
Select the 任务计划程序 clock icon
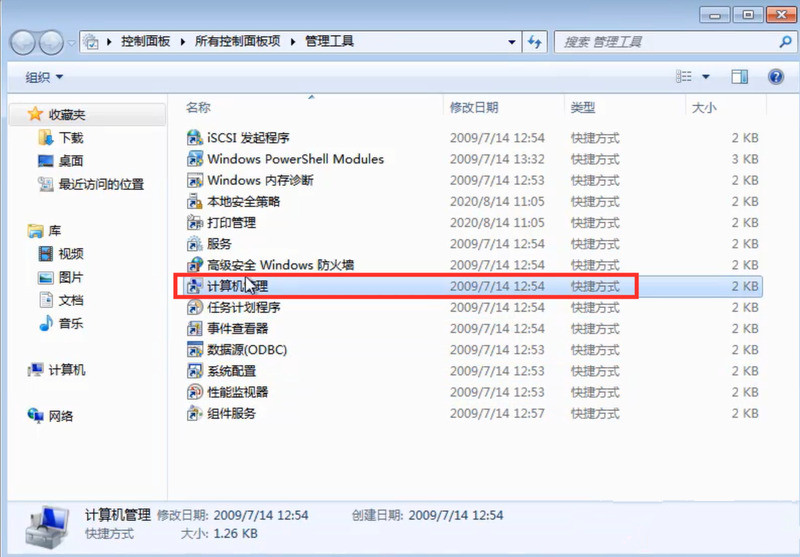195,308
